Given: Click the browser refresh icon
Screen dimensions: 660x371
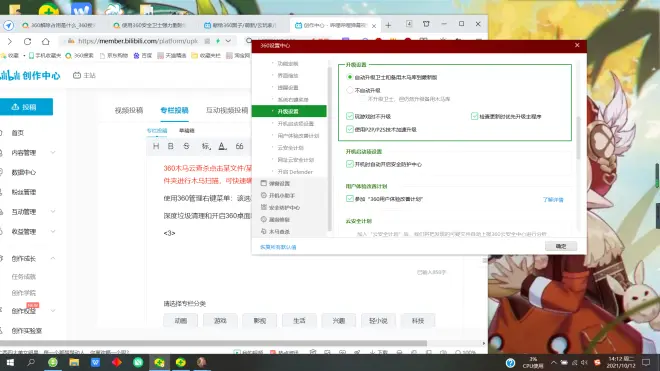Looking at the screenshot, I should [27, 41].
